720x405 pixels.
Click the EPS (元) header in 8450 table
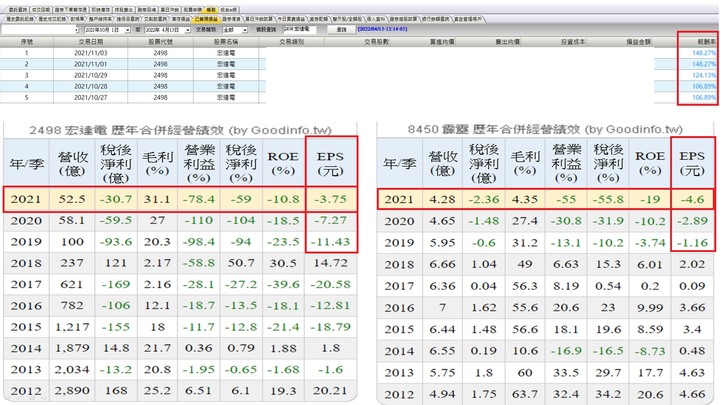click(x=692, y=163)
